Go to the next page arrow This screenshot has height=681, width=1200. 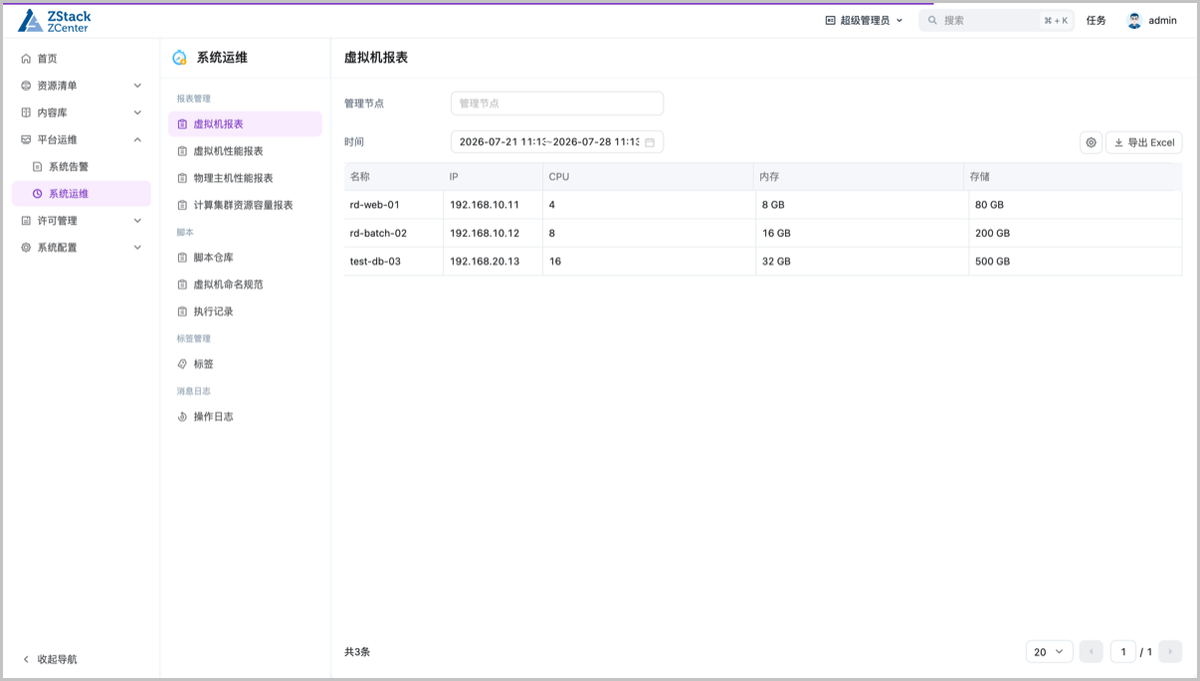1171,652
